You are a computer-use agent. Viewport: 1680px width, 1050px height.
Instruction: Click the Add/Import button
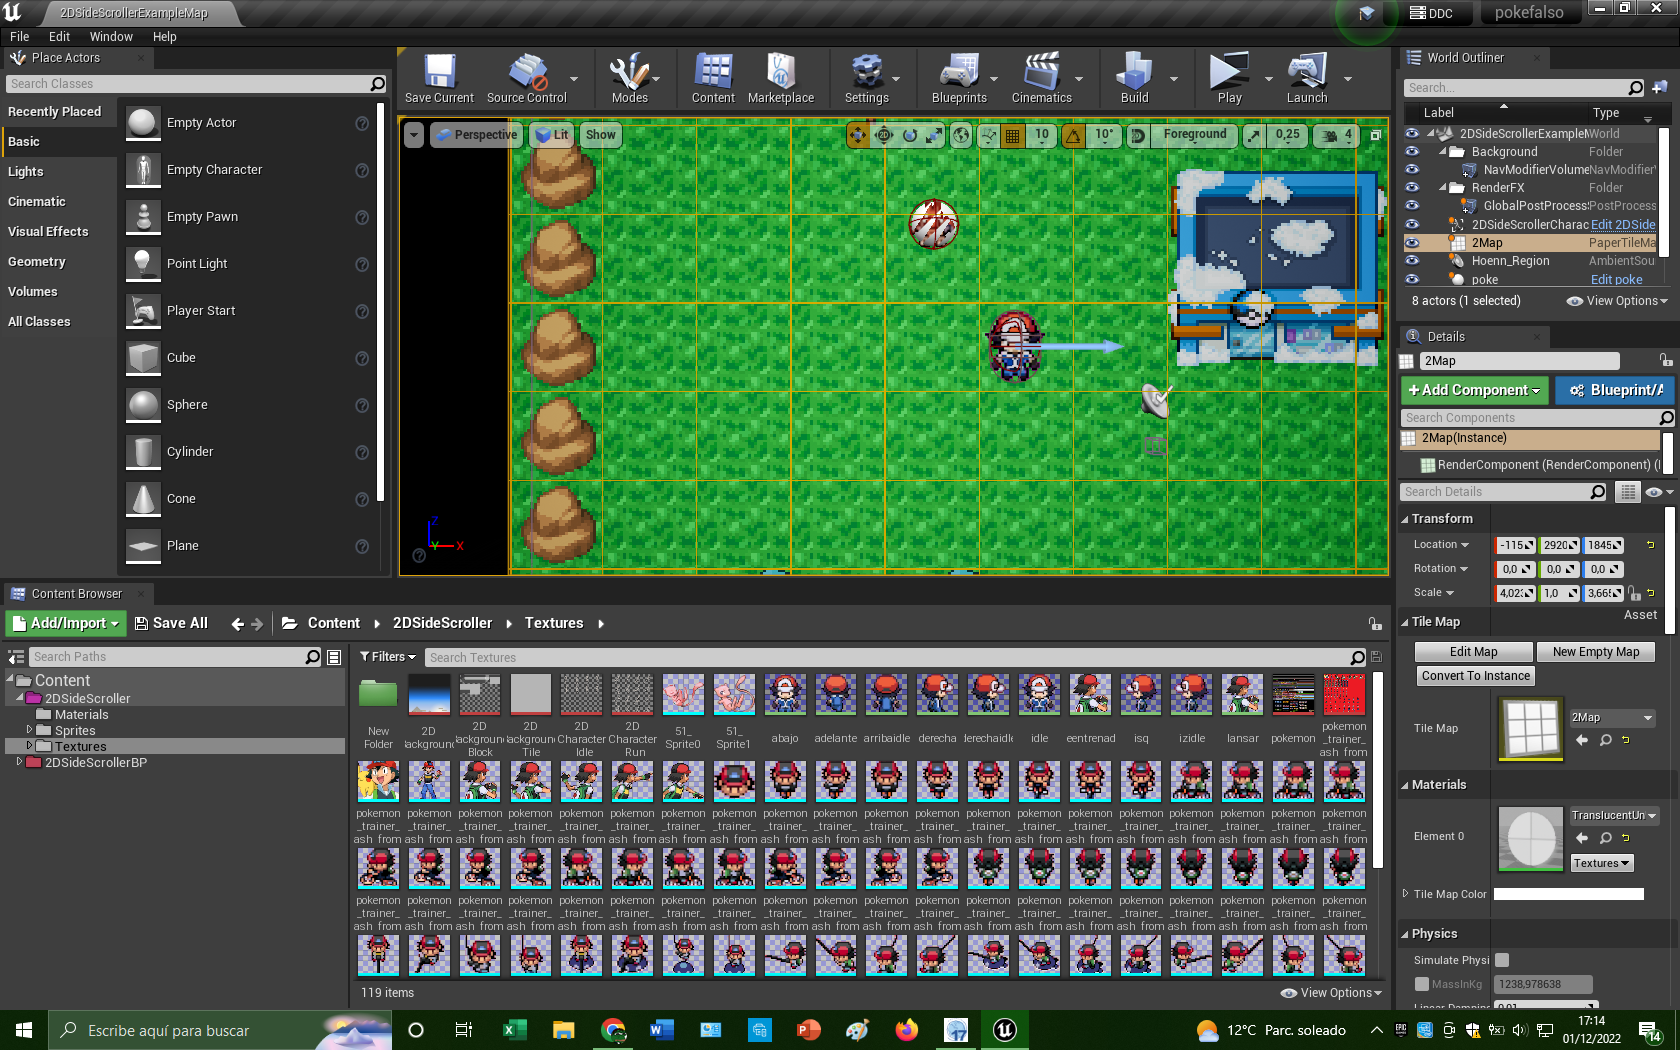click(x=66, y=623)
